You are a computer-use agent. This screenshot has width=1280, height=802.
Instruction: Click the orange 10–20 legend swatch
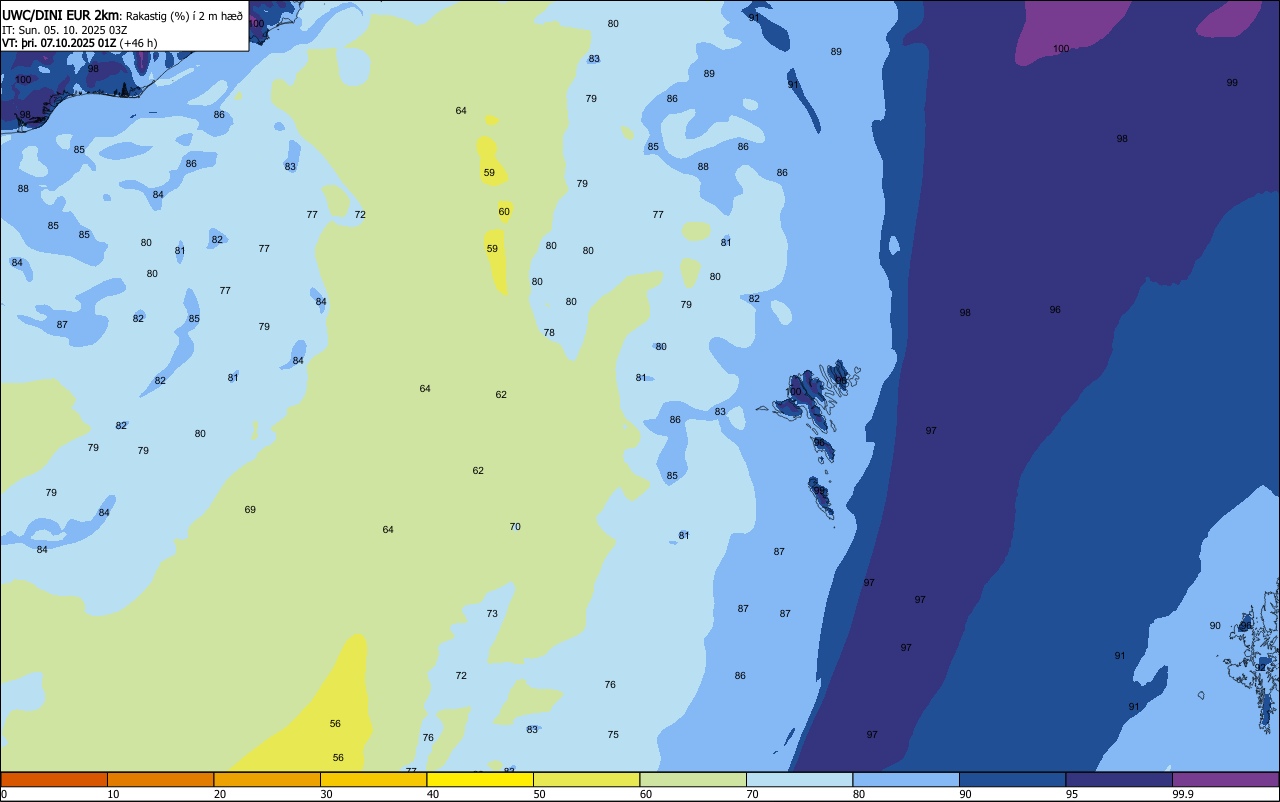pos(160,779)
